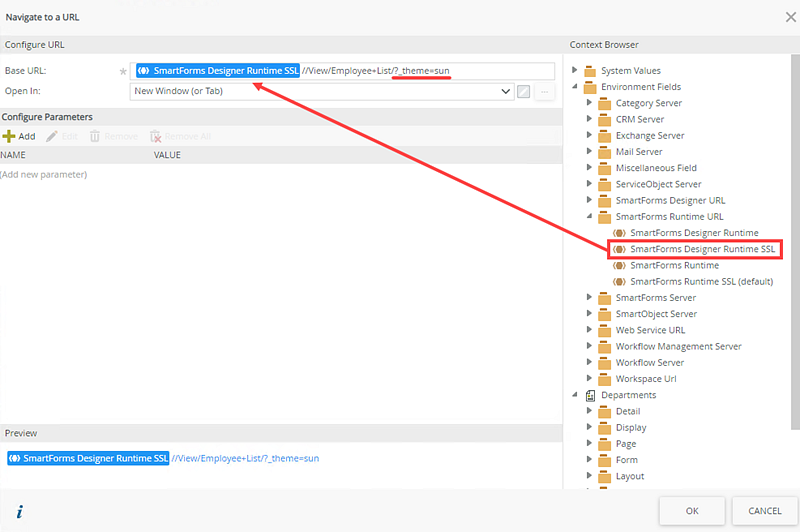Click Add parameter button label

click(27, 136)
